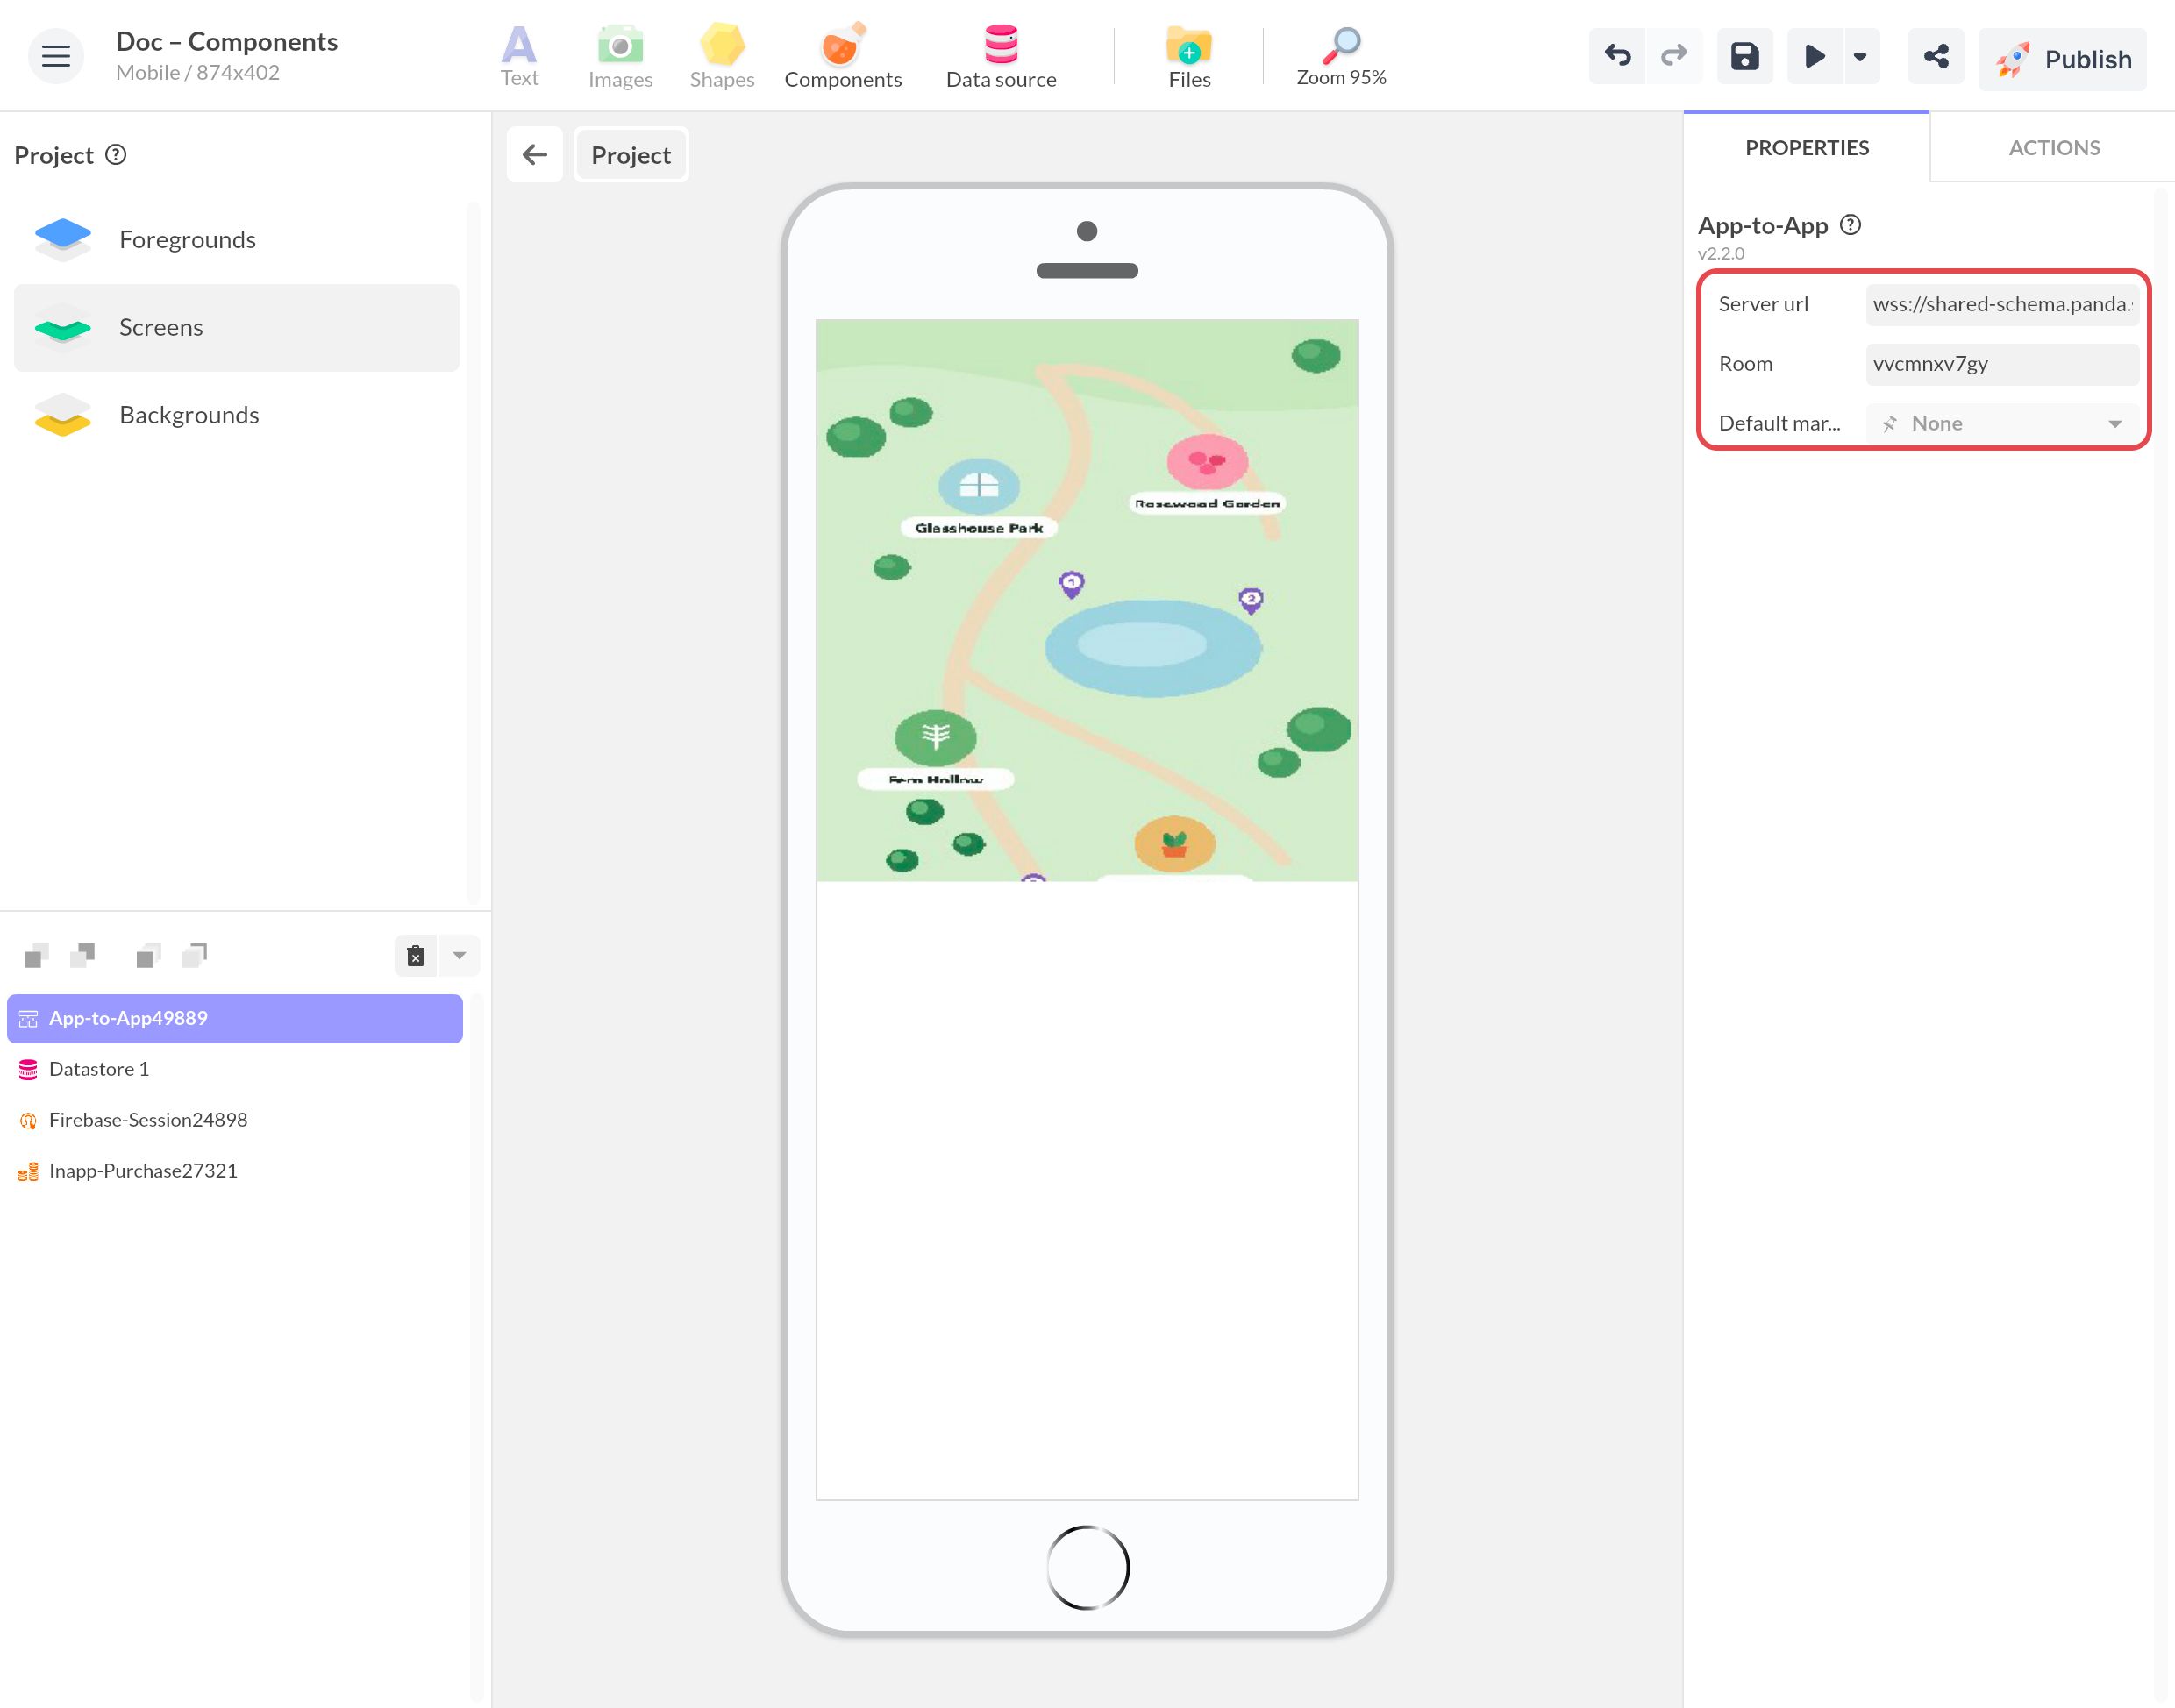The width and height of the screenshot is (2175, 1708).
Task: Open App-to-App help question mark
Action: [x=1850, y=225]
